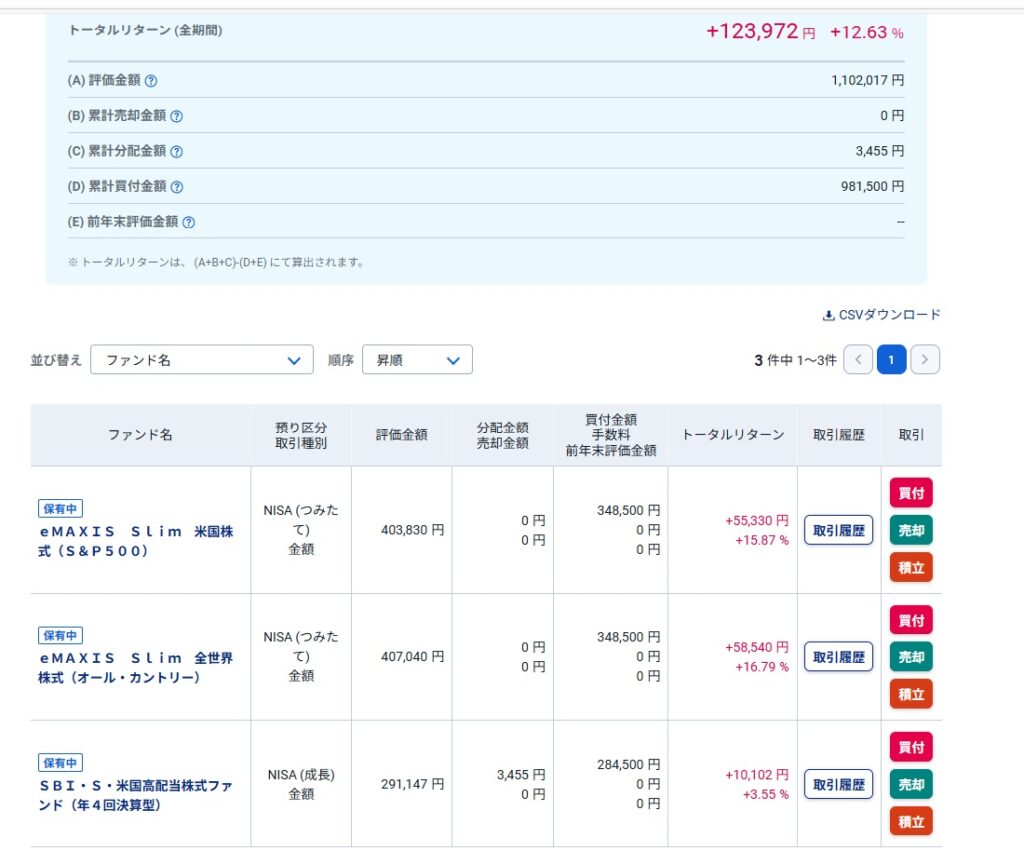
Task: Open 取引履歴 for eMAXIS Slim S&P500
Action: click(x=838, y=530)
